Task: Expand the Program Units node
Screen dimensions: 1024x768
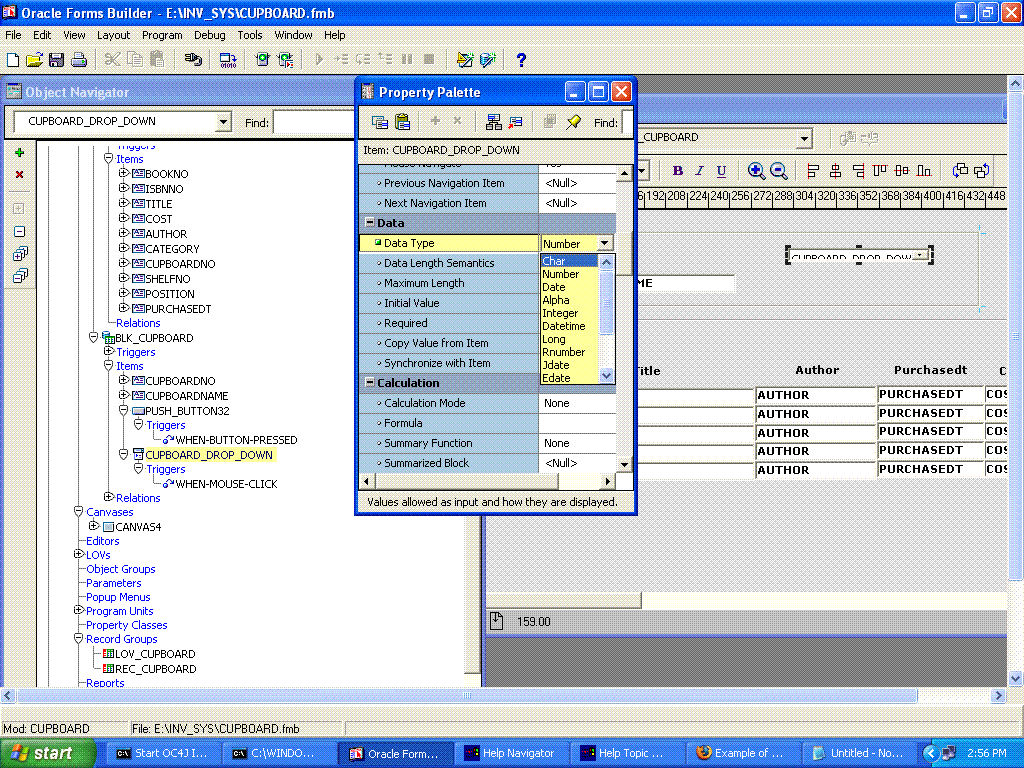Action: point(78,610)
